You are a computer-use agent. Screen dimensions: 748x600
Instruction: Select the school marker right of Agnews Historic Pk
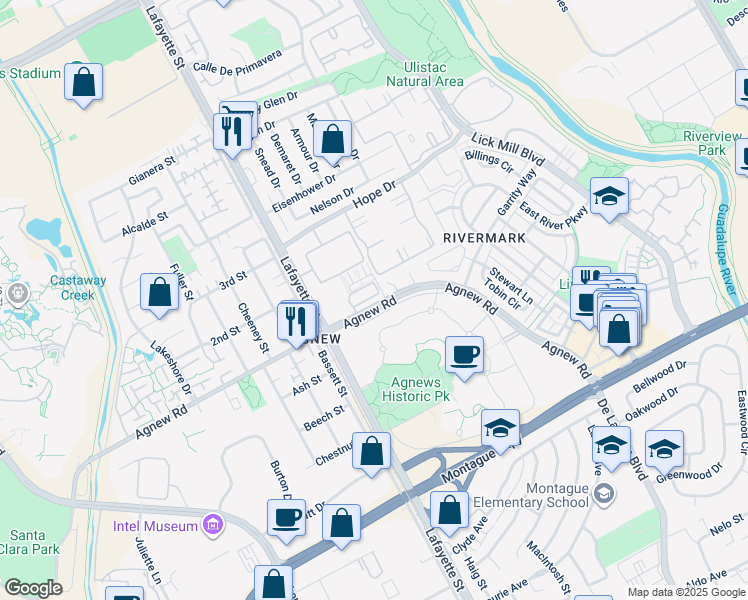click(x=500, y=428)
